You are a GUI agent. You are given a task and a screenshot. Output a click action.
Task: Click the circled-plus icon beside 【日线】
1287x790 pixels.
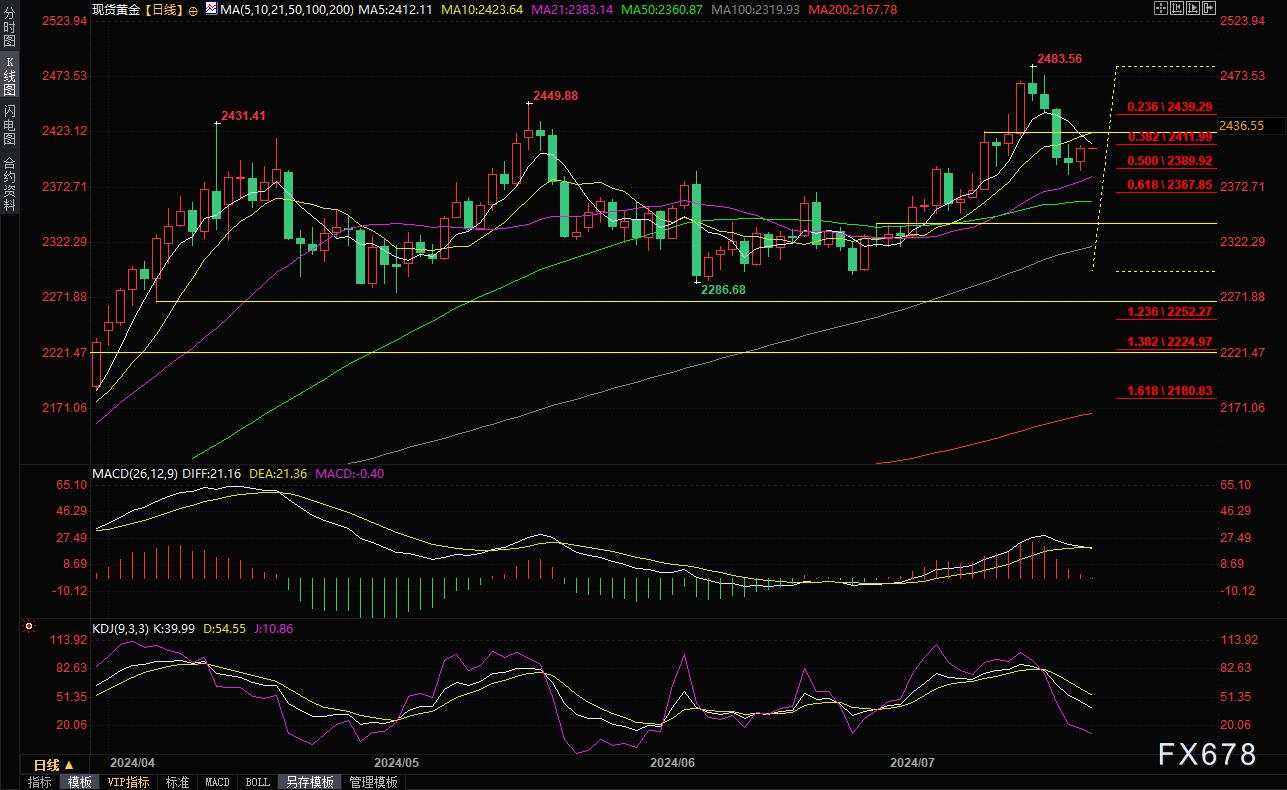[193, 9]
